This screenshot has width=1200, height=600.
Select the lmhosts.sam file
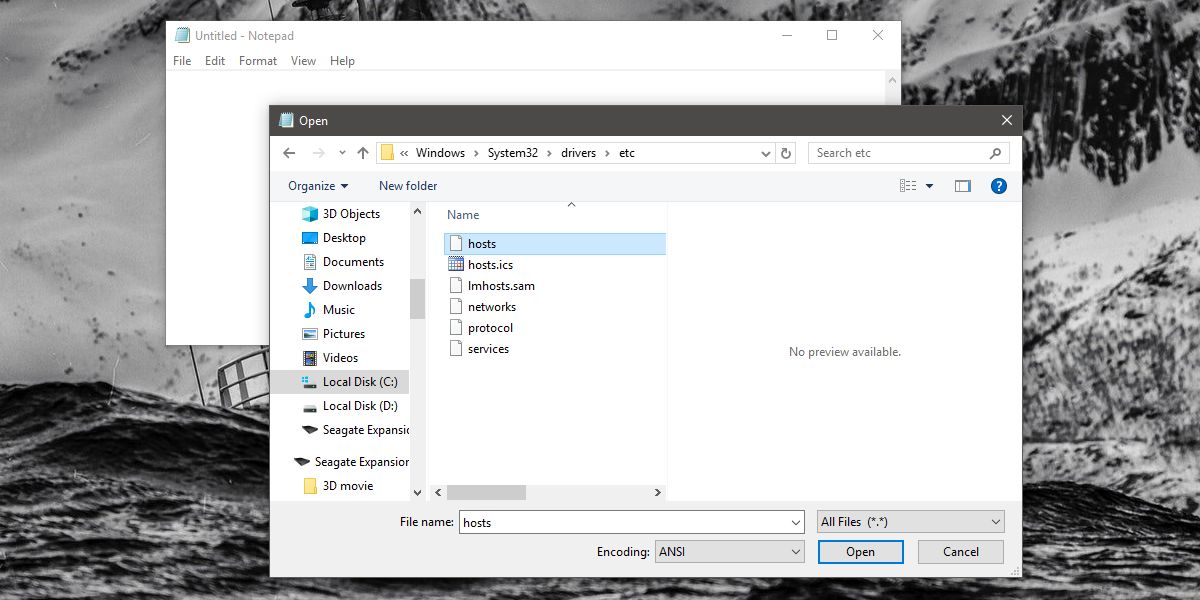pos(501,286)
